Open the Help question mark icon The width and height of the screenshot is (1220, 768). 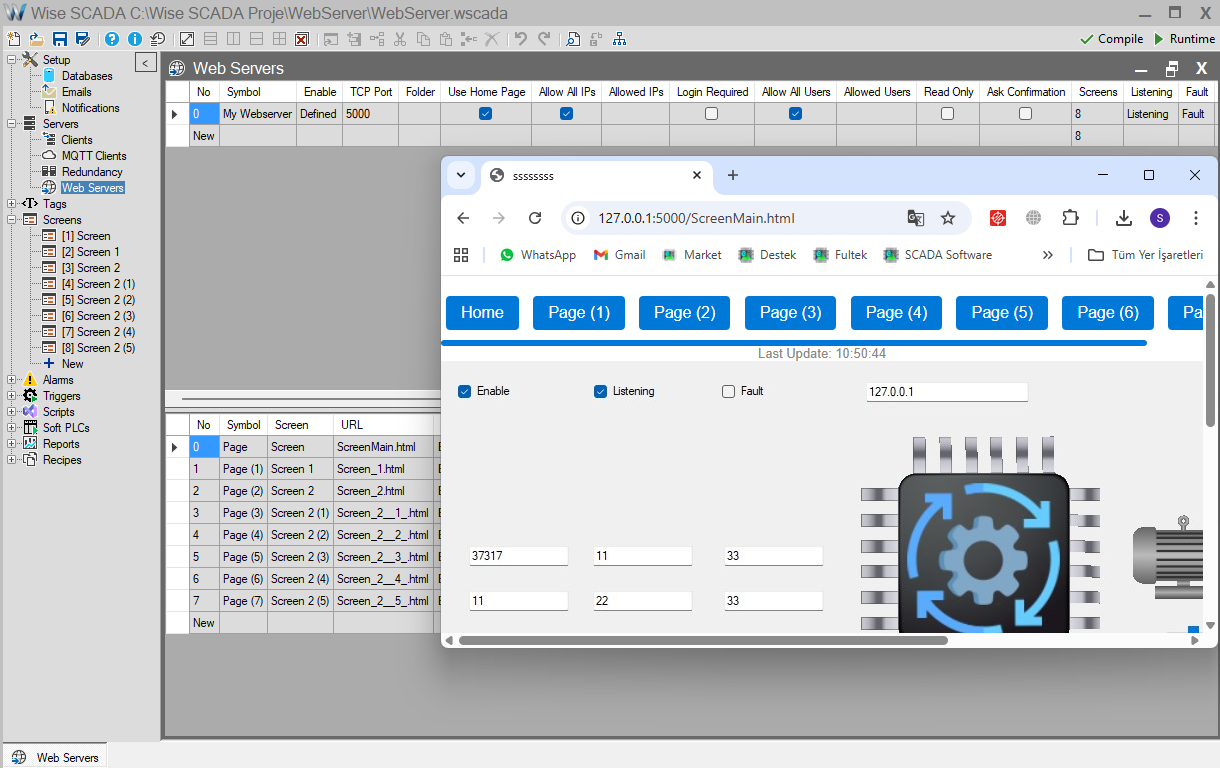click(x=111, y=39)
